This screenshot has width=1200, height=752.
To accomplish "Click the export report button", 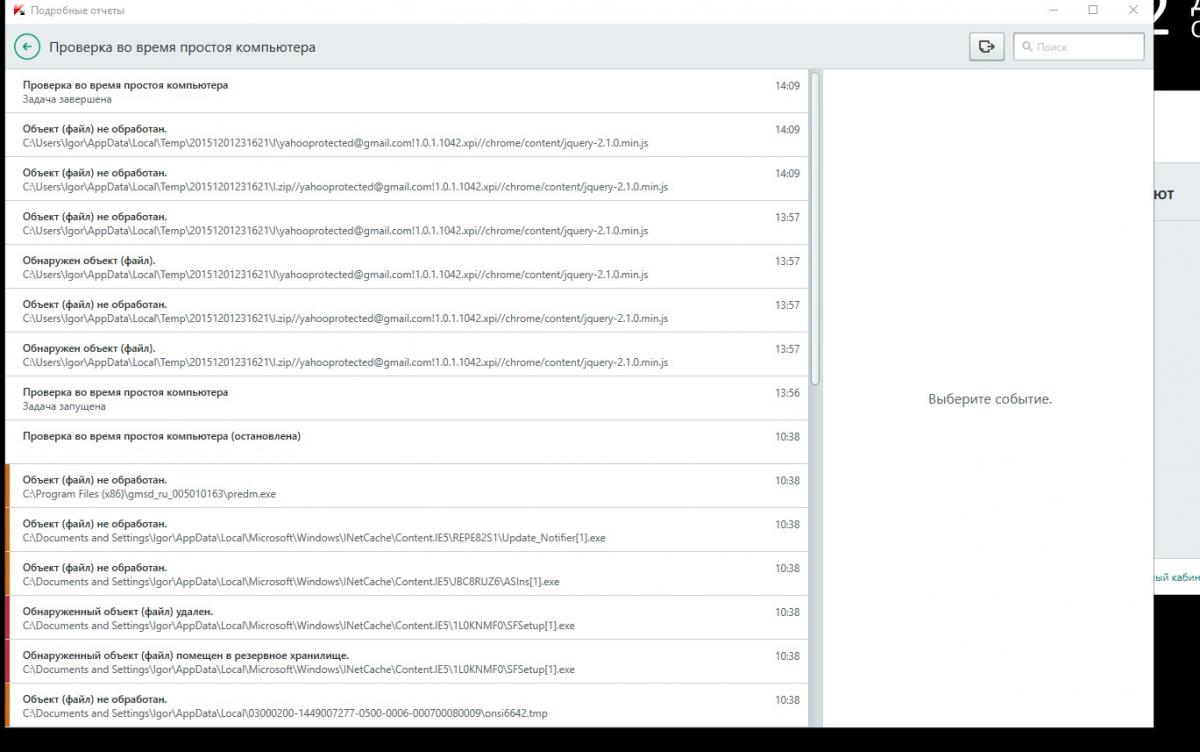I will (987, 46).
